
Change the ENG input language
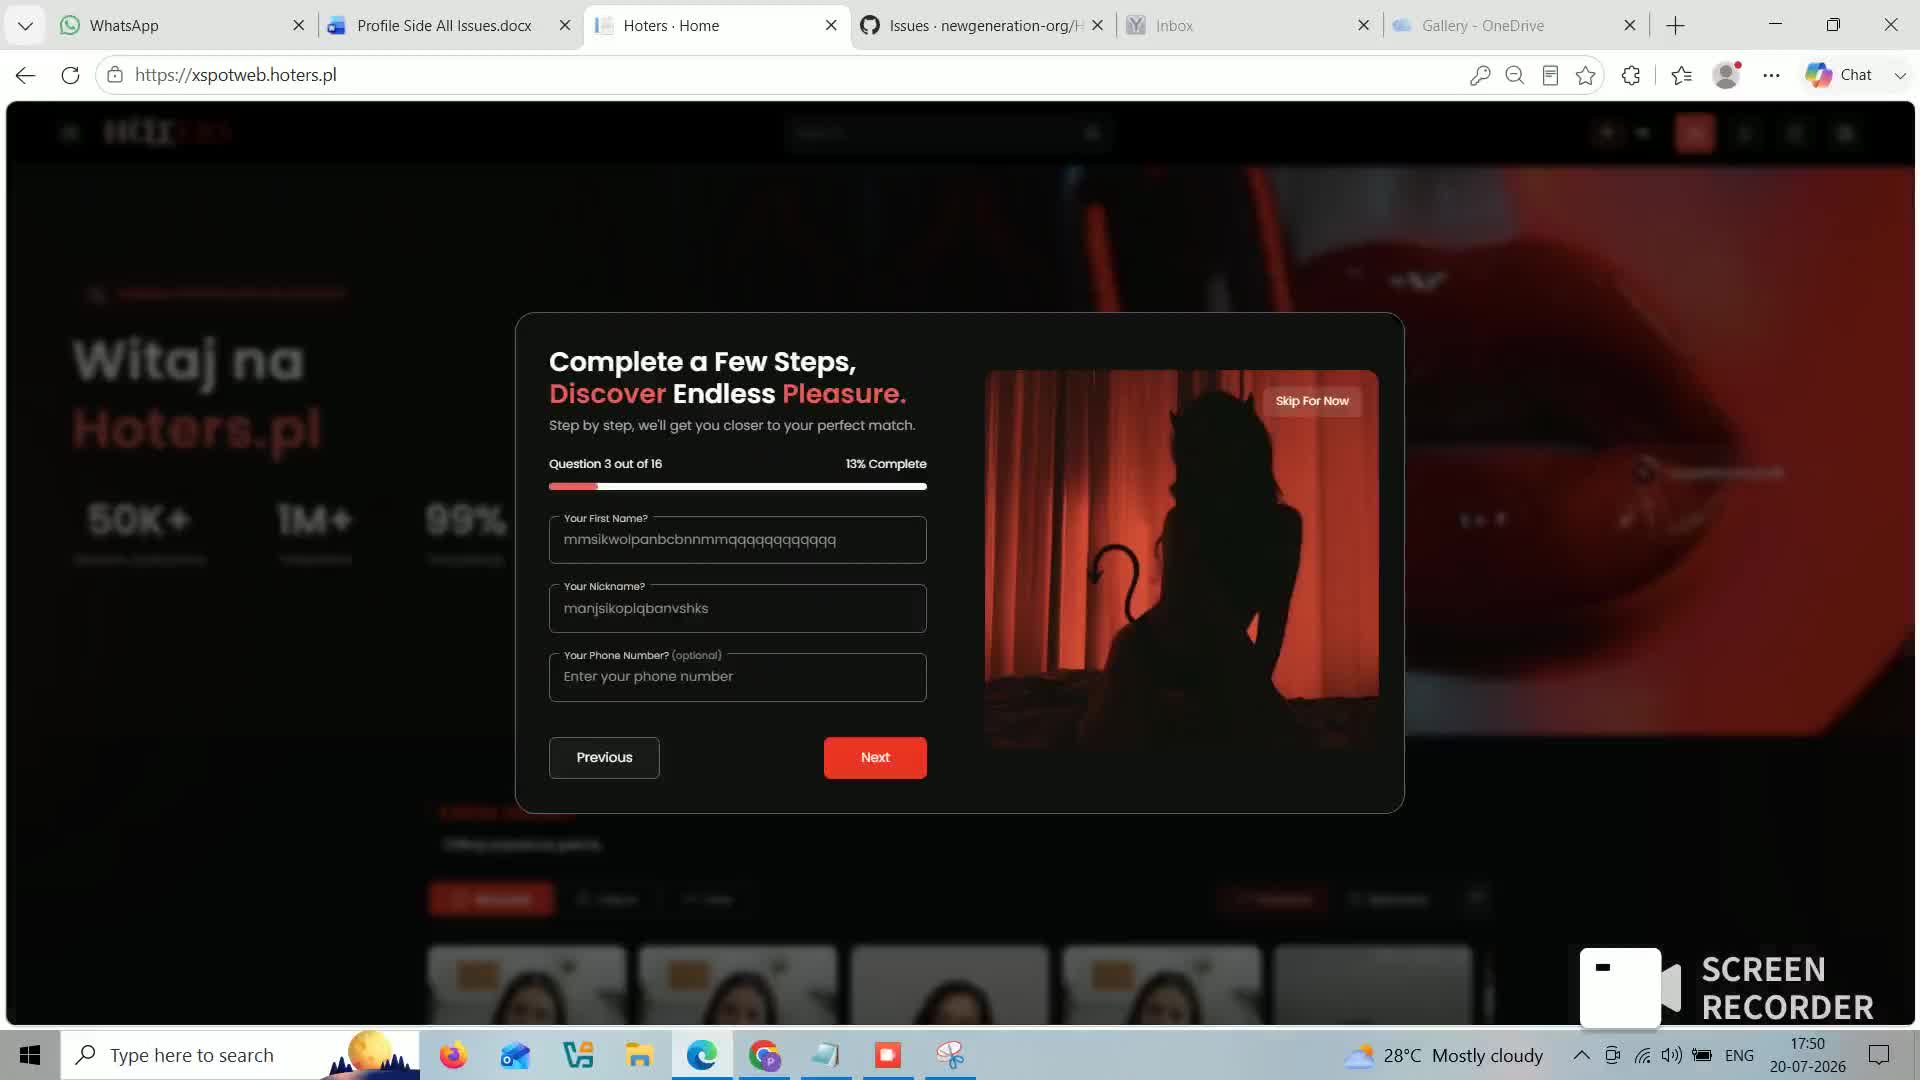[1739, 1055]
